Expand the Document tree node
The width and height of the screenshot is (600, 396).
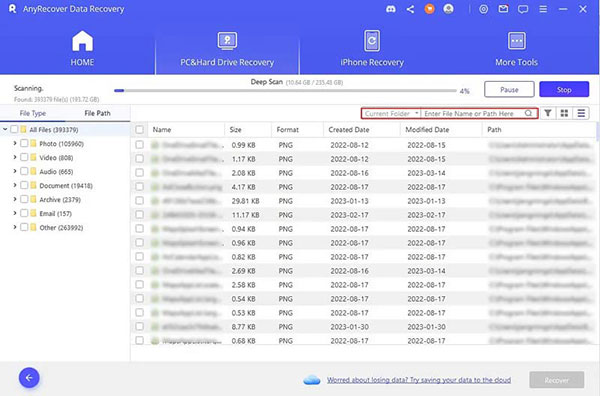point(15,185)
